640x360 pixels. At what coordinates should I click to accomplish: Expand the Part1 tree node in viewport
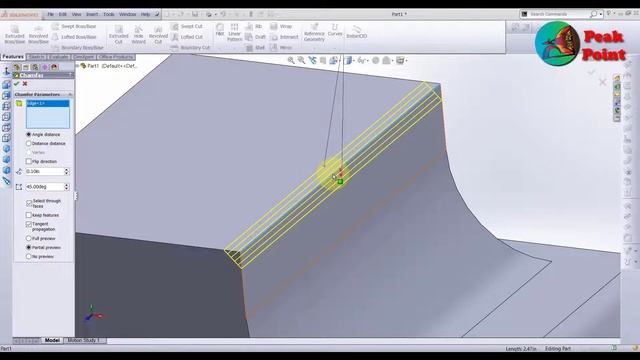[x=77, y=65]
